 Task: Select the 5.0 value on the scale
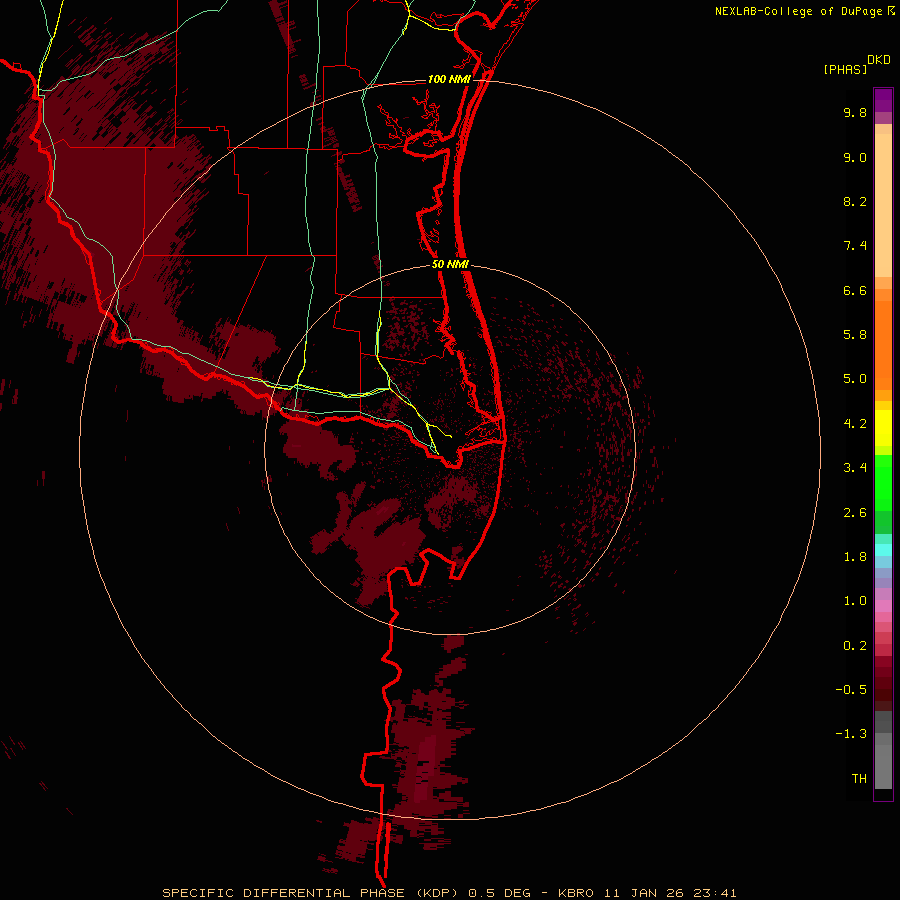pos(855,379)
